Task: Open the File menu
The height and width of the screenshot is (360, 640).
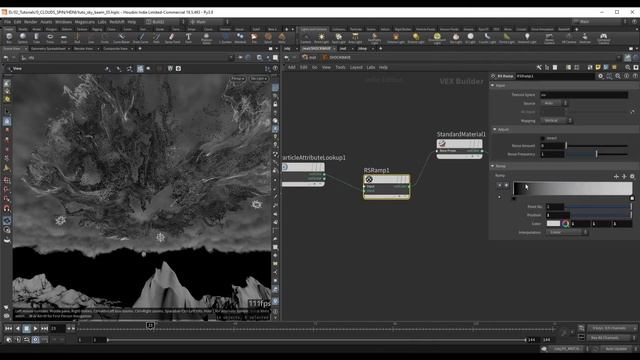Action: [7, 22]
